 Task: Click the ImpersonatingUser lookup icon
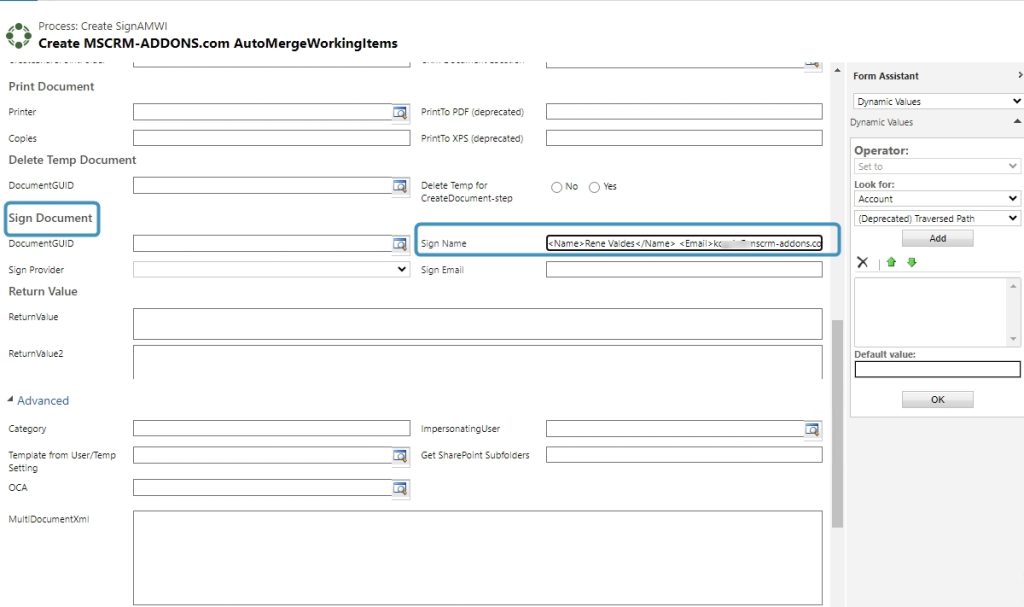click(812, 429)
